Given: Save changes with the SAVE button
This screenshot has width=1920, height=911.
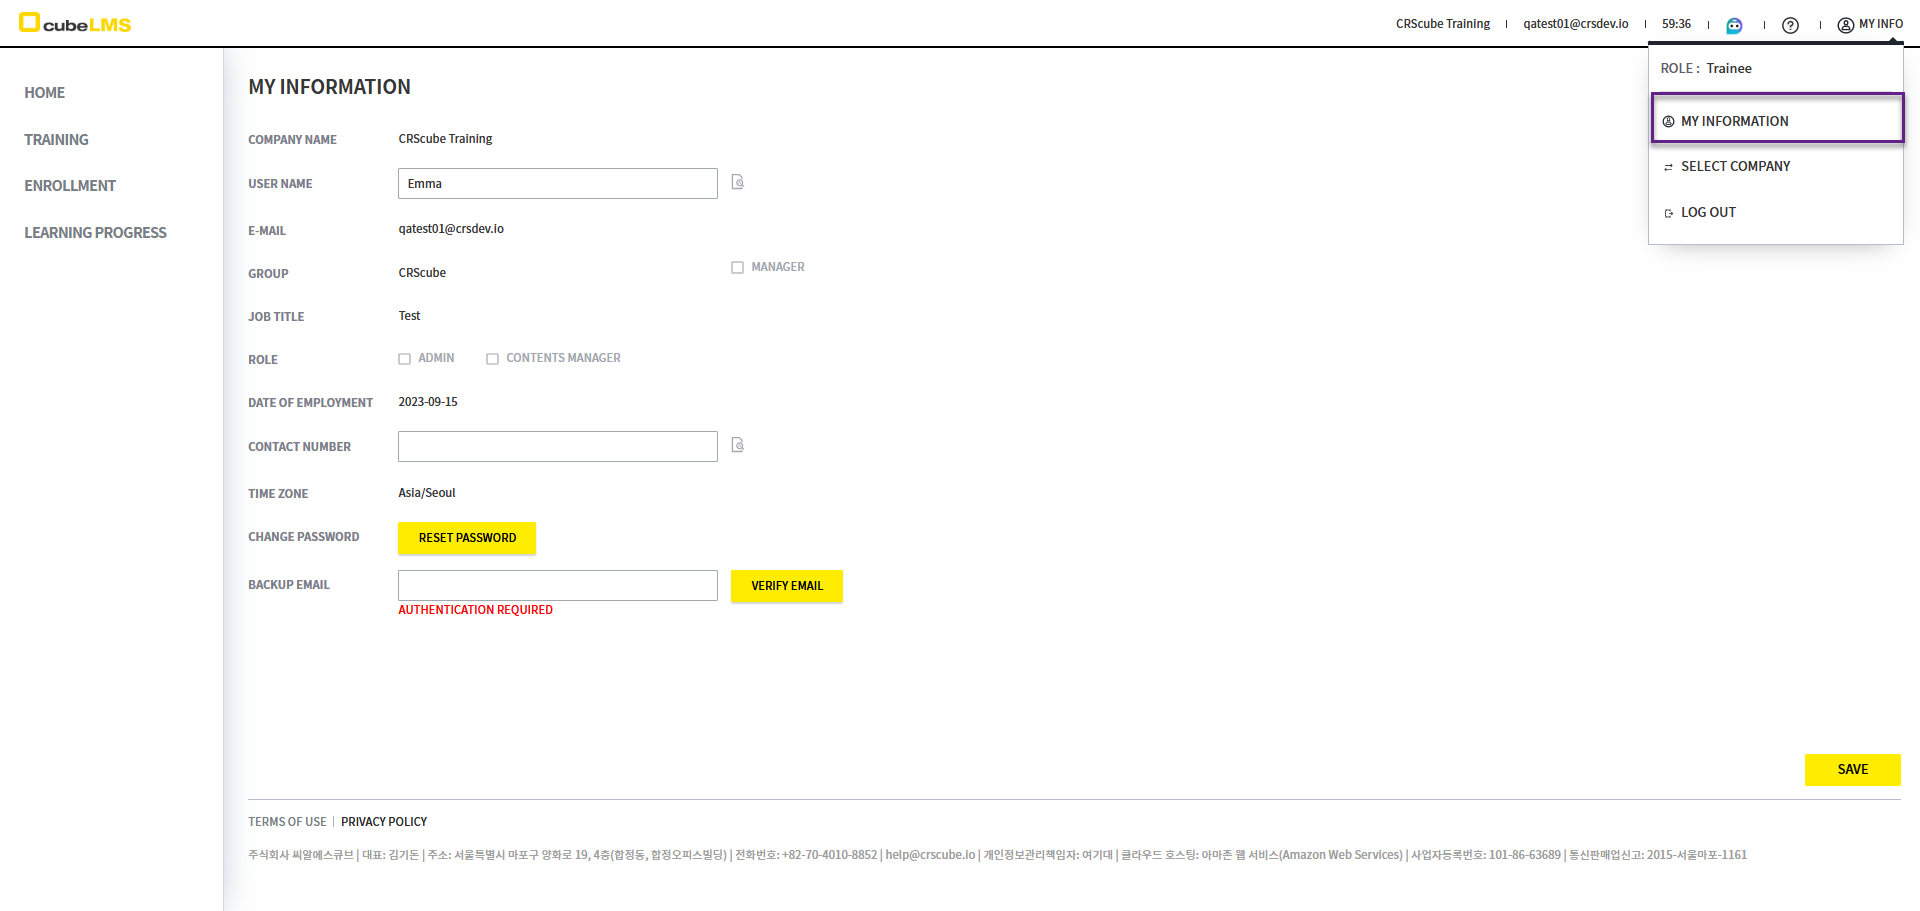Looking at the screenshot, I should (1852, 769).
